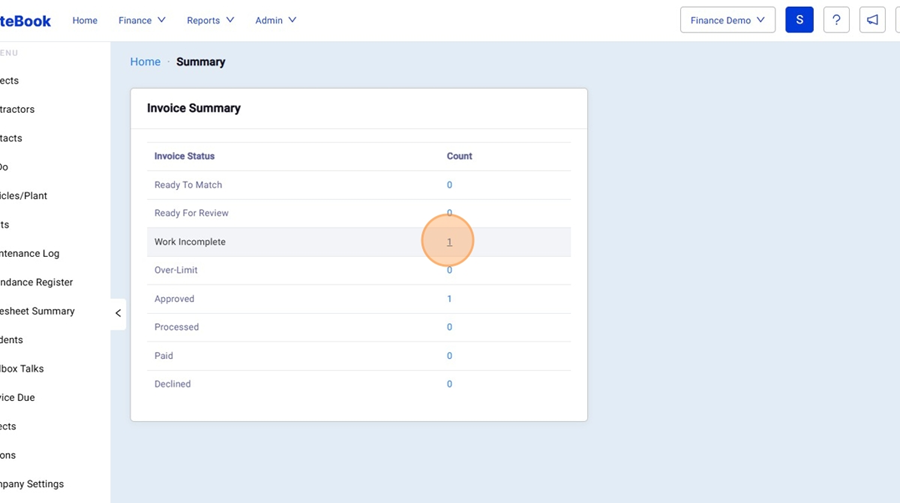Collapse the sidebar with the arrow handle
This screenshot has height=503, width=900.
pyautogui.click(x=118, y=313)
